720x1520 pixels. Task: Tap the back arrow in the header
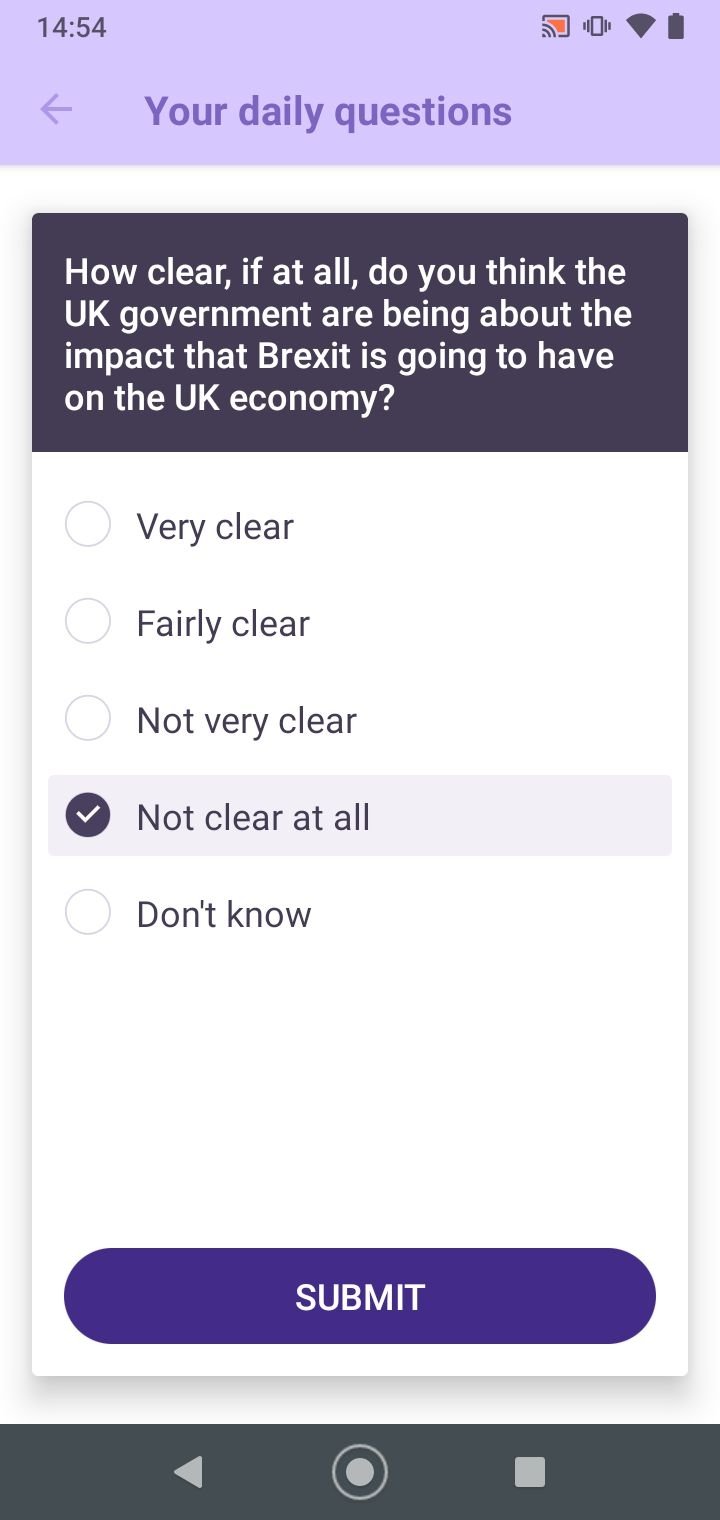click(x=56, y=110)
